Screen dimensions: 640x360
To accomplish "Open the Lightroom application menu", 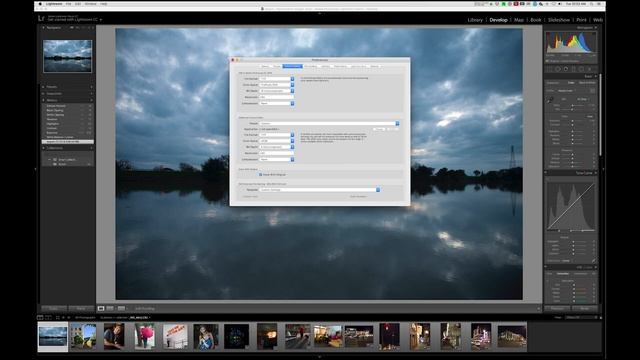I will tap(54, 4).
